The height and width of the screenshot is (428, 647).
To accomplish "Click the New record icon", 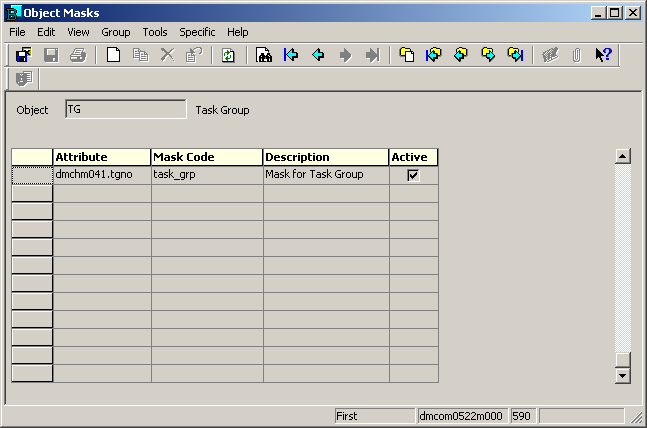I will pyautogui.click(x=113, y=55).
